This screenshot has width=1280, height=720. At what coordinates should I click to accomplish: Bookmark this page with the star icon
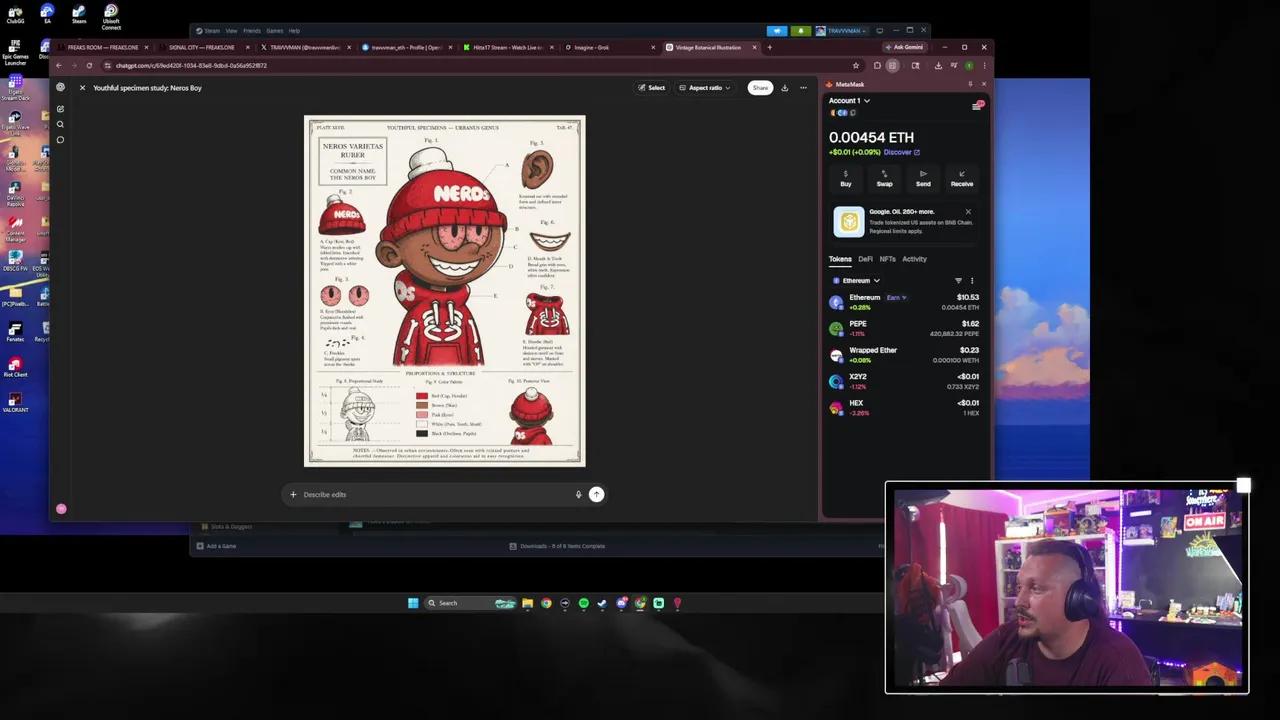[x=855, y=66]
